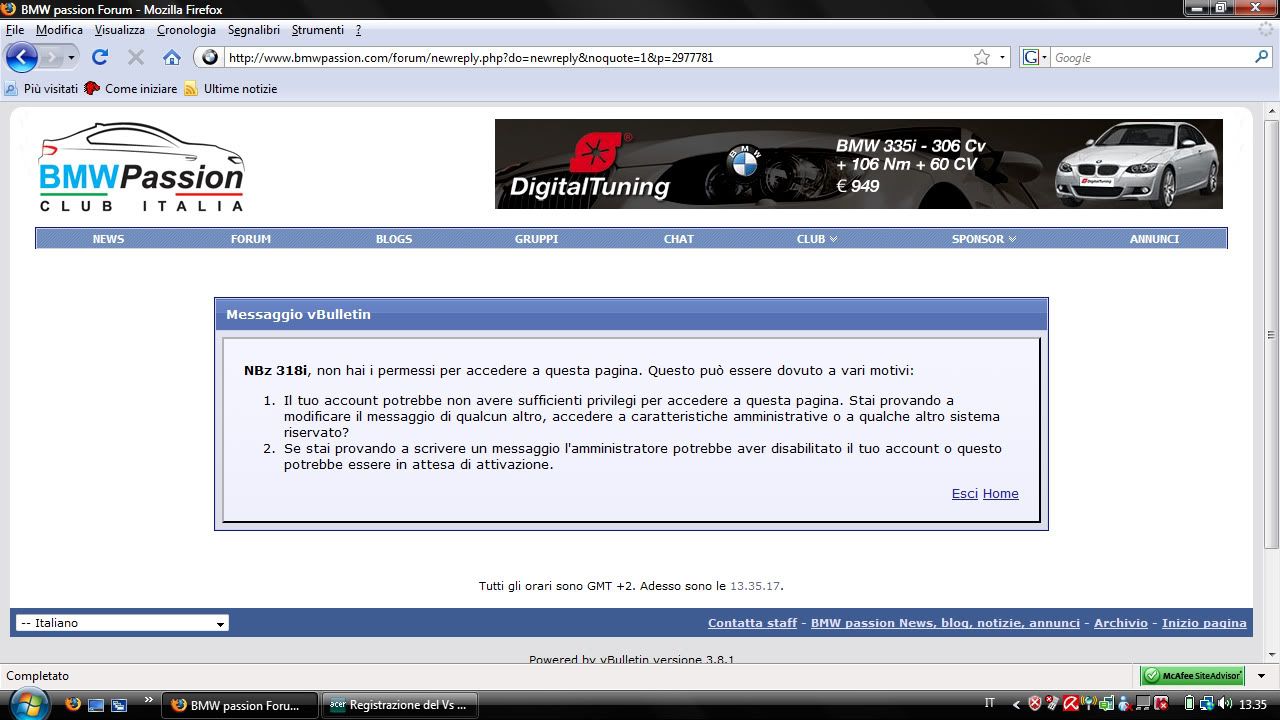The height and width of the screenshot is (720, 1280).
Task: Click the Esci logout link
Action: [965, 493]
